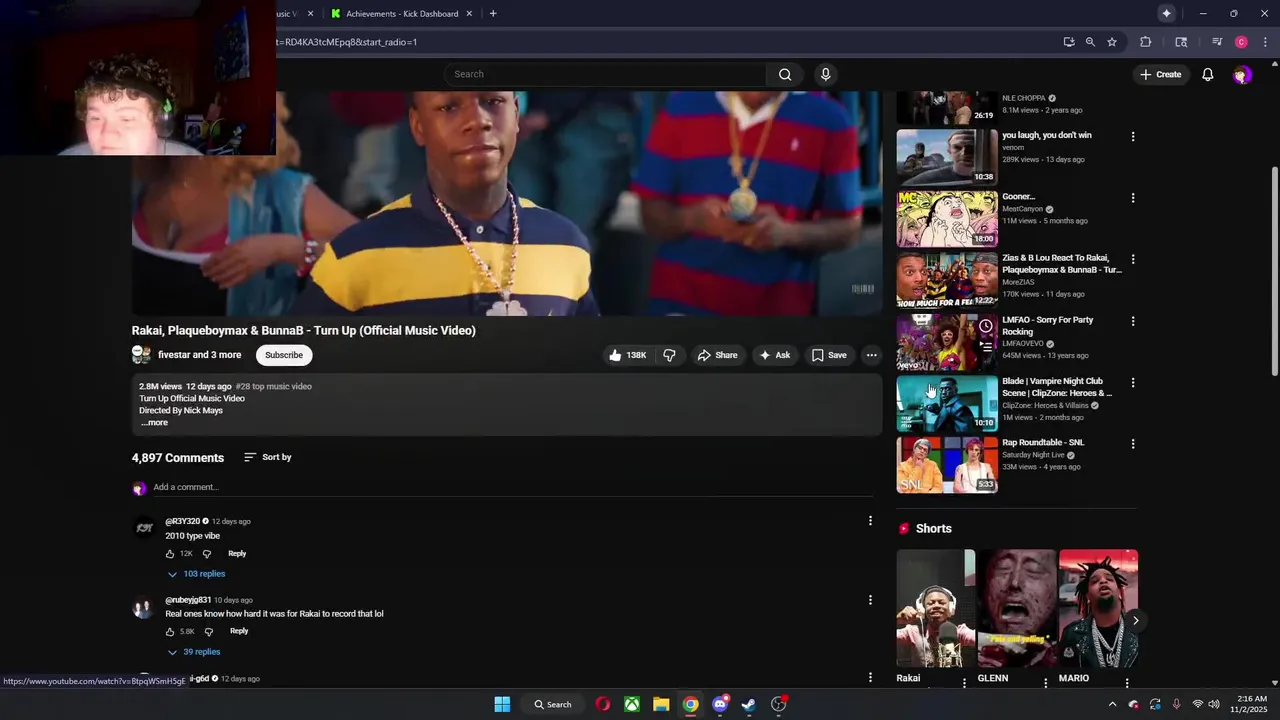
Task: Show hidden tray icons chevron
Action: [1112, 704]
